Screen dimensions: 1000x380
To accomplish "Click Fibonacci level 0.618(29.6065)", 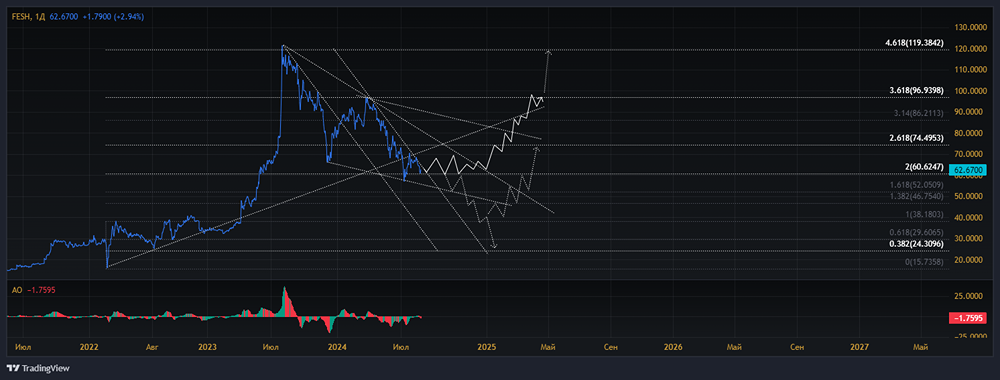I will click(x=916, y=233).
